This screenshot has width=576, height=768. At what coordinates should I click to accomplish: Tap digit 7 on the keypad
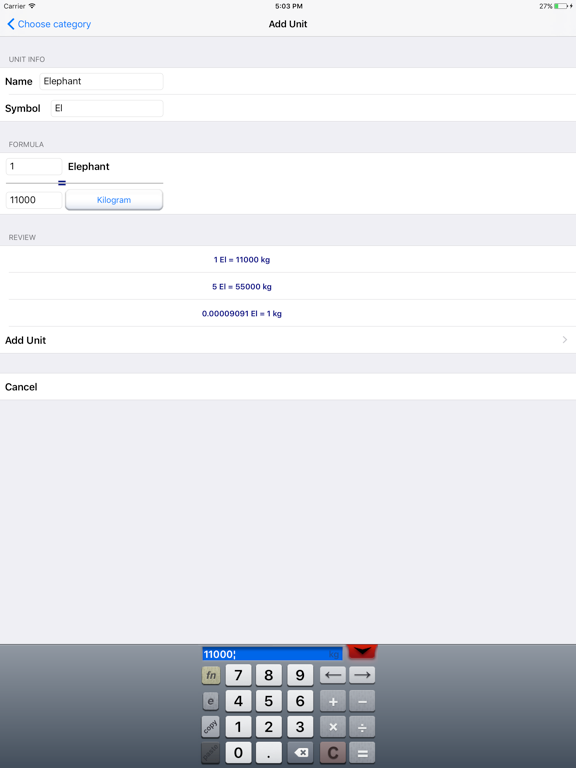point(239,675)
